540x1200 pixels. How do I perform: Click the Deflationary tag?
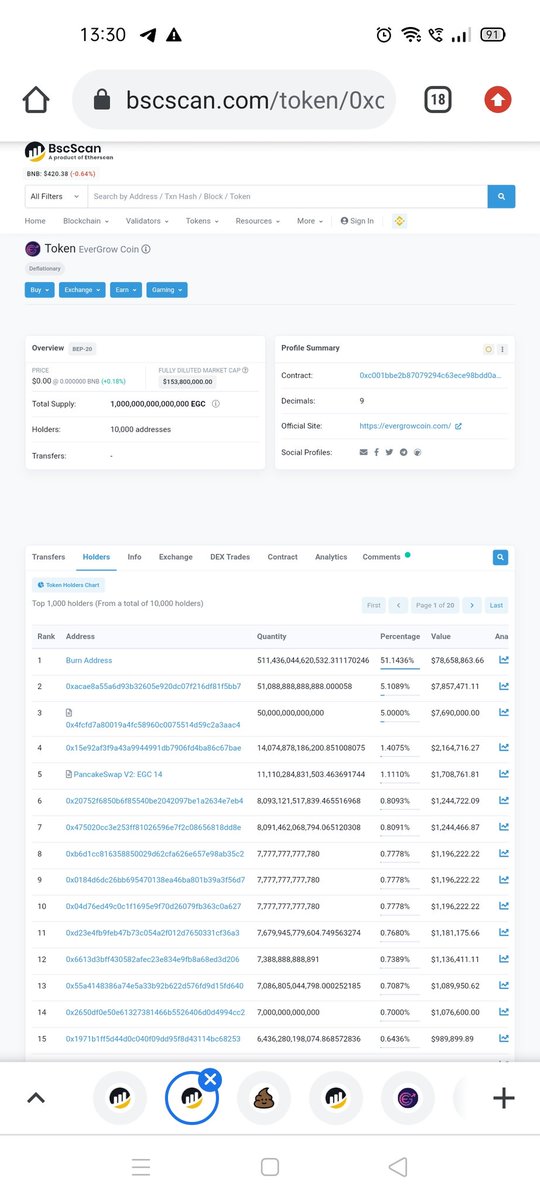click(x=44, y=269)
